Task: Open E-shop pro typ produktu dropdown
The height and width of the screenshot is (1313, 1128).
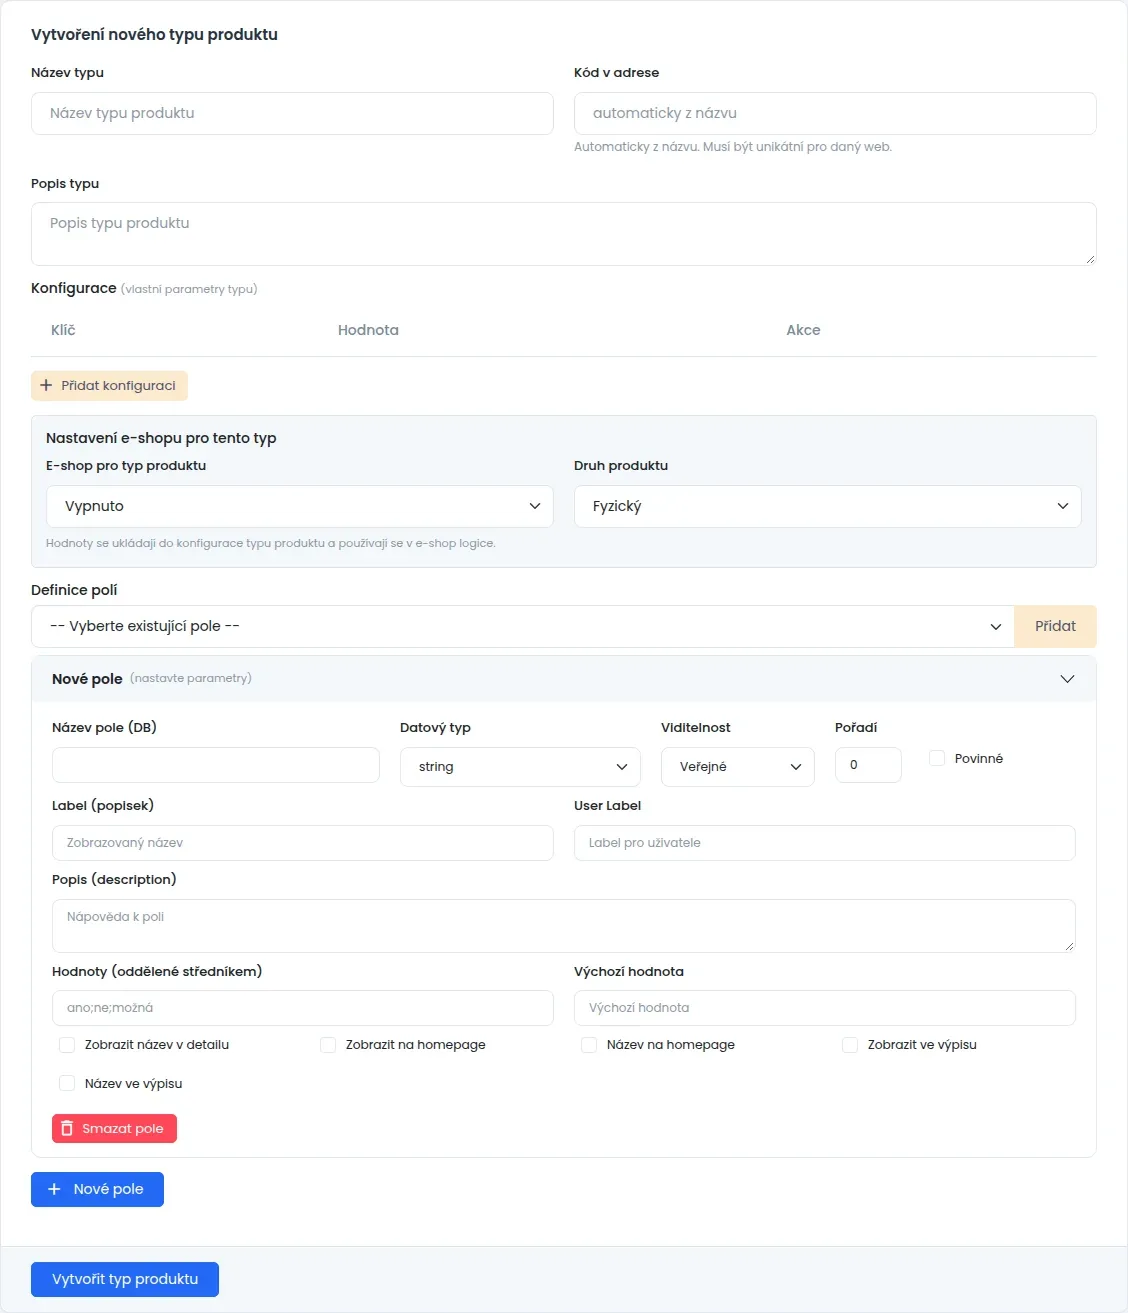Action: [300, 506]
